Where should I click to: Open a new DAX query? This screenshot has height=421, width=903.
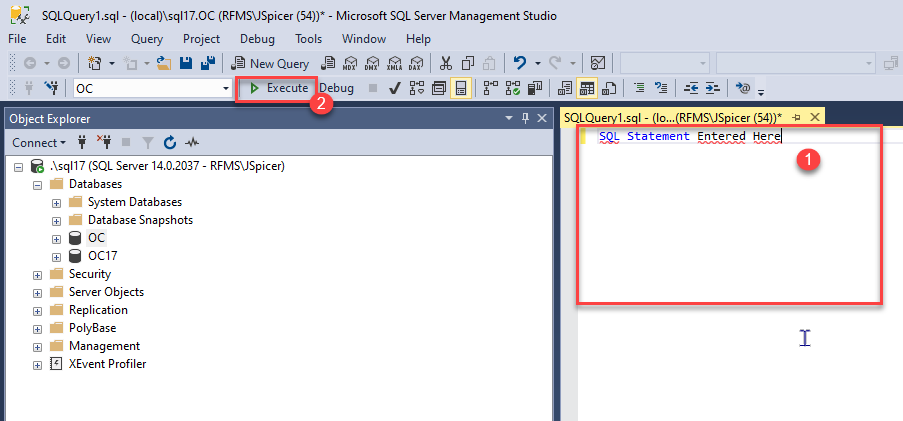coord(416,63)
